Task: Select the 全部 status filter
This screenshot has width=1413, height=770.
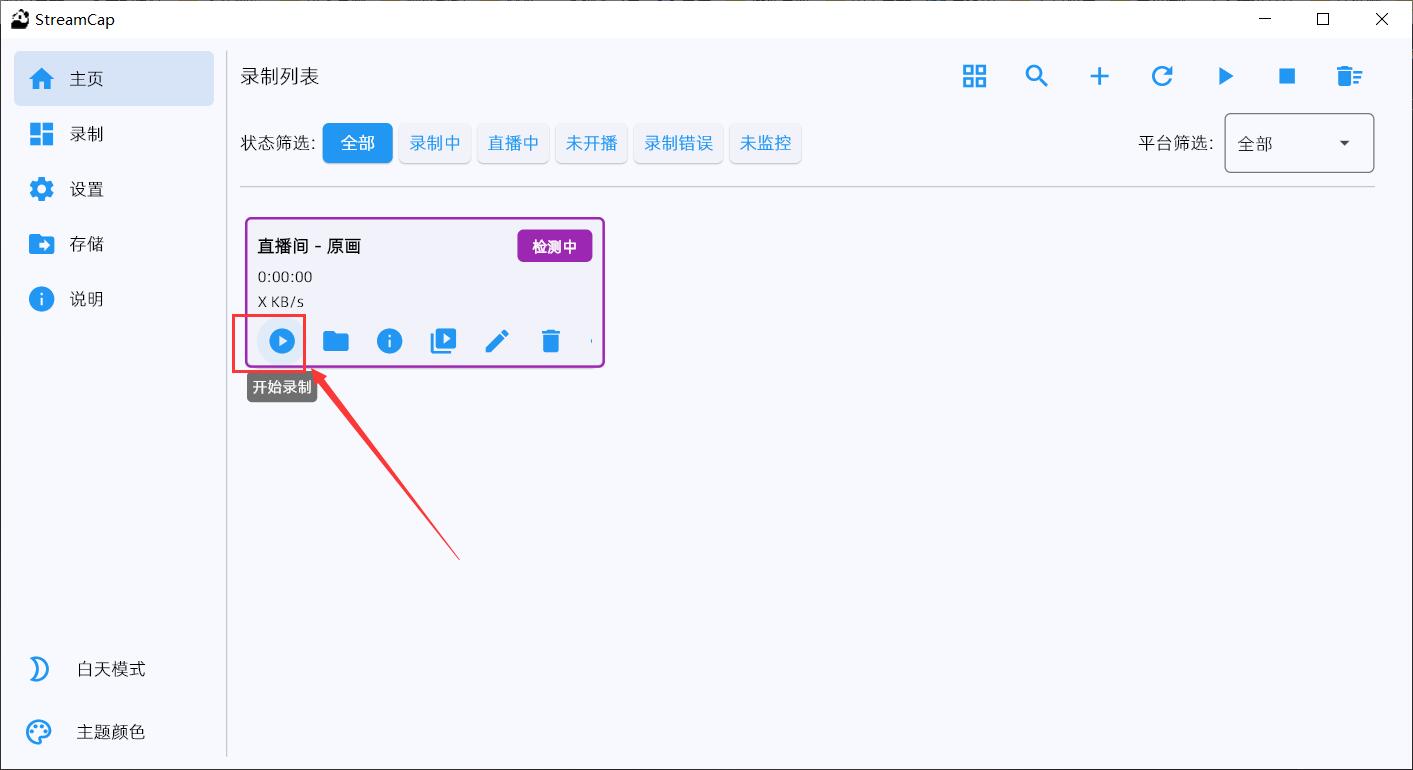Action: pos(357,143)
